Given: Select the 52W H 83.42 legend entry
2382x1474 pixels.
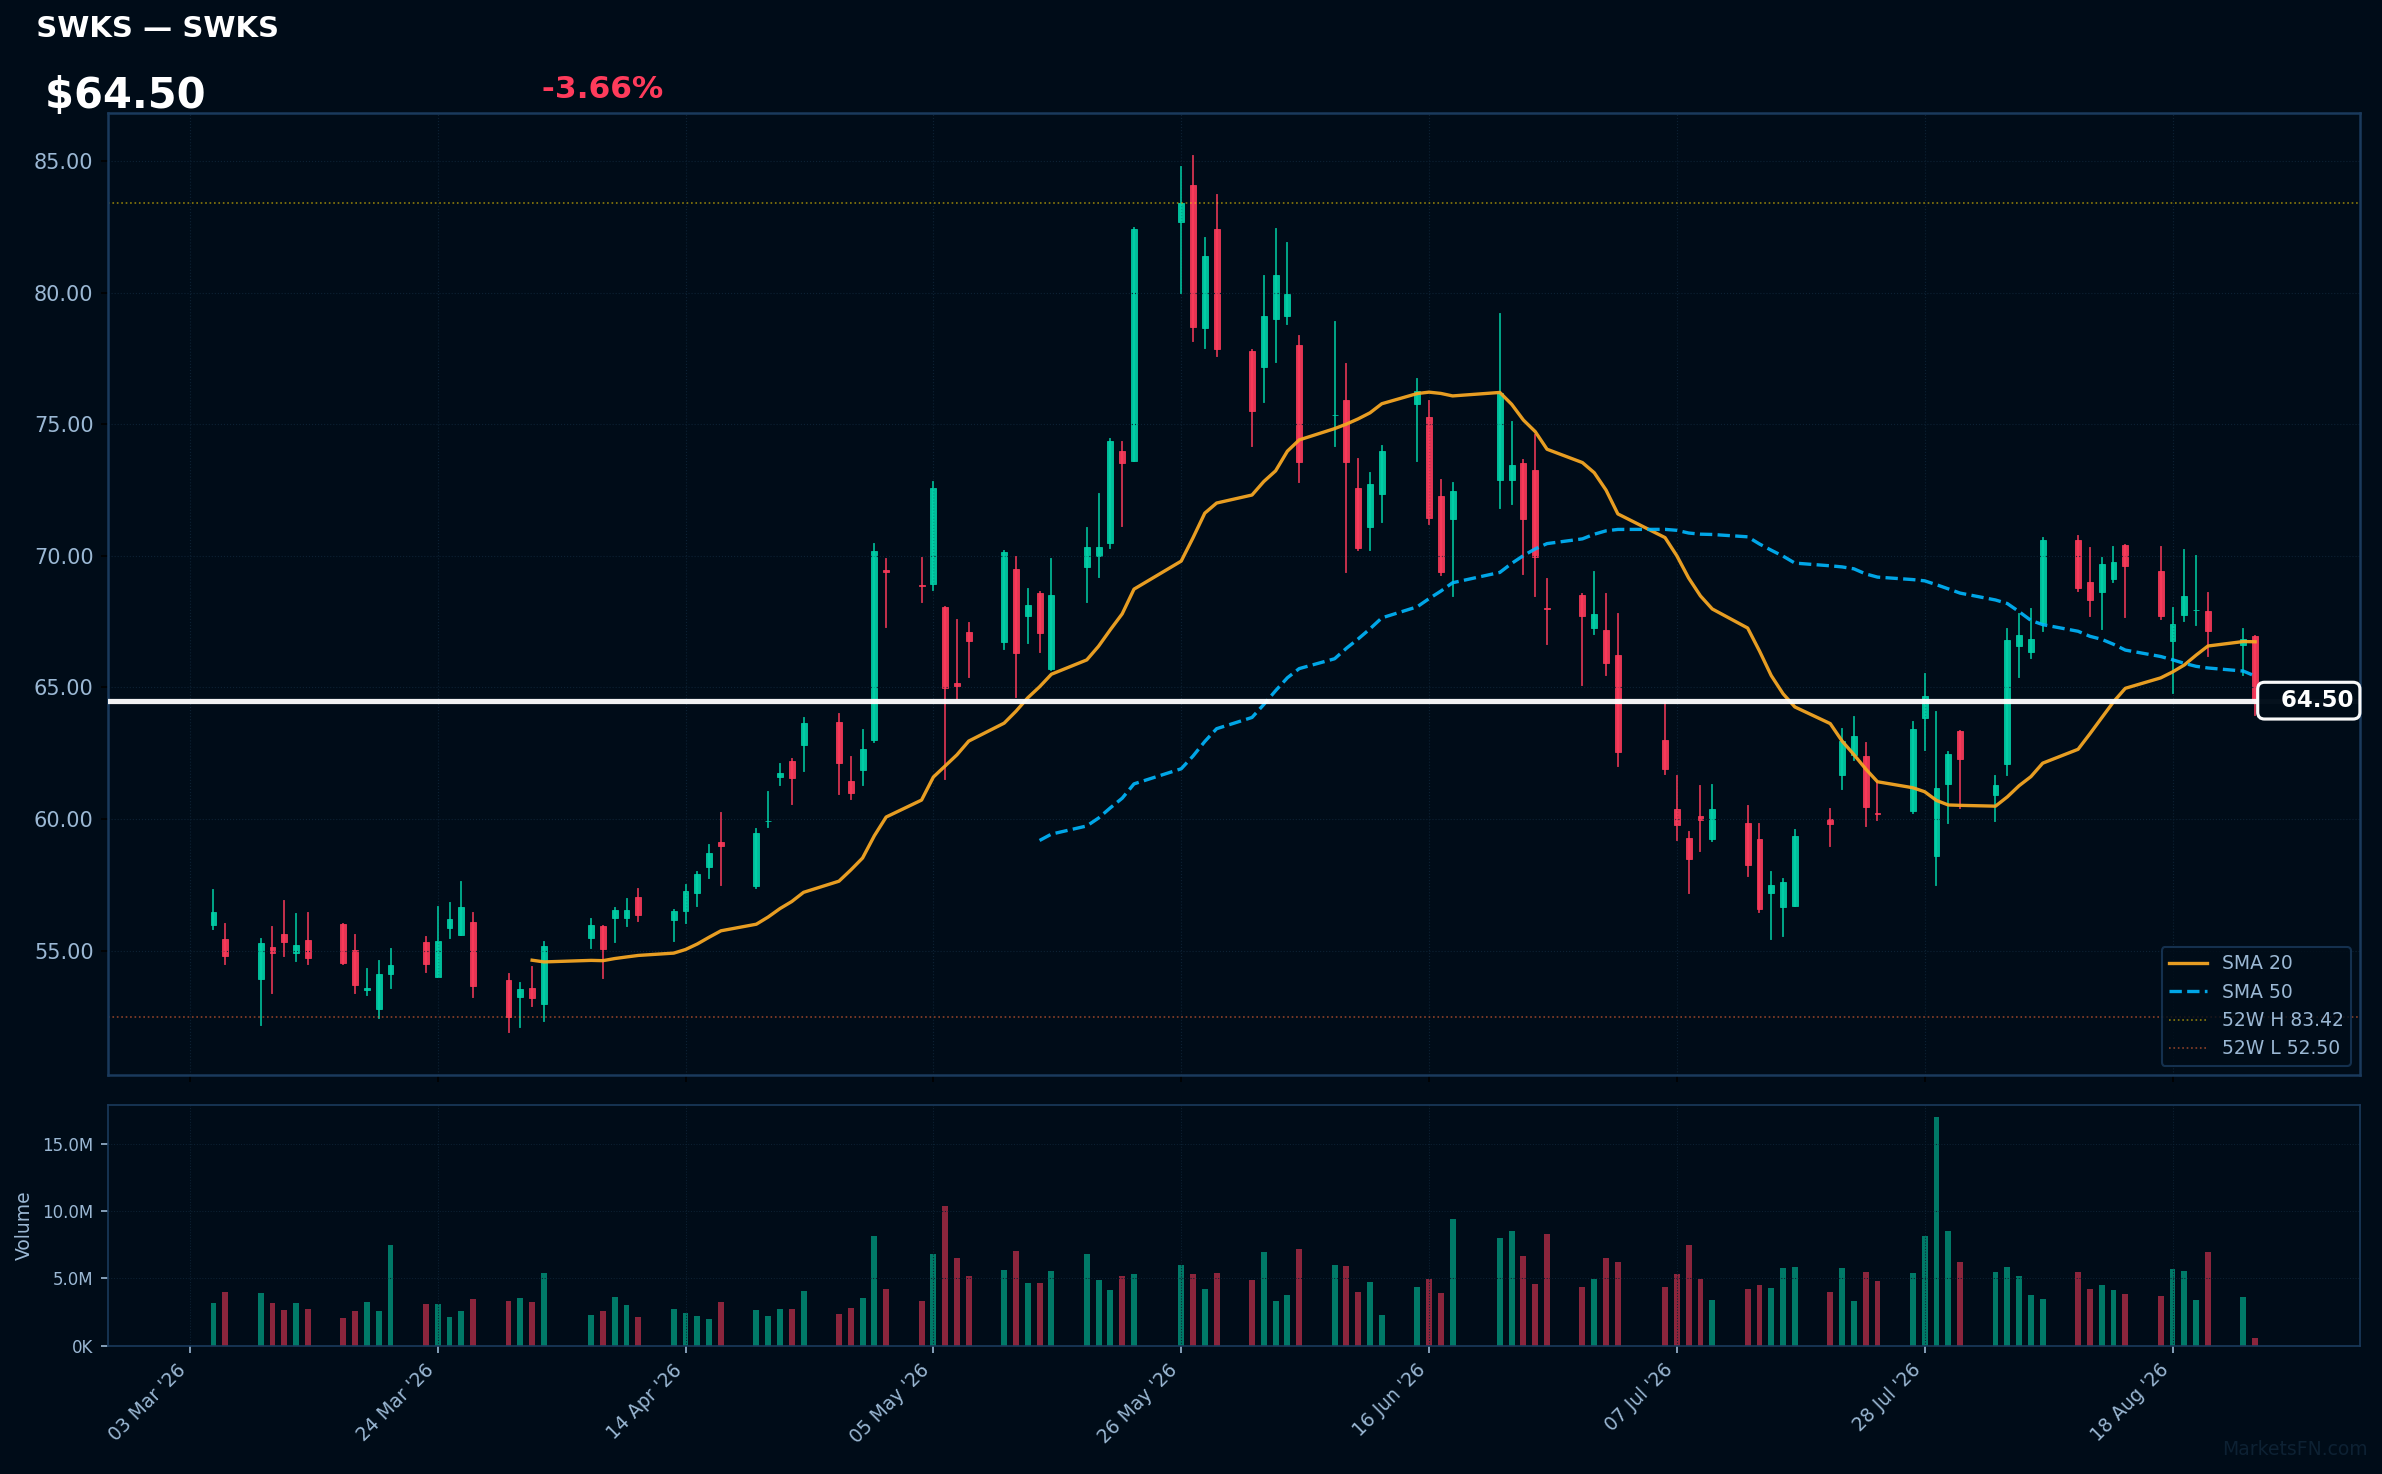Looking at the screenshot, I should 2257,1020.
